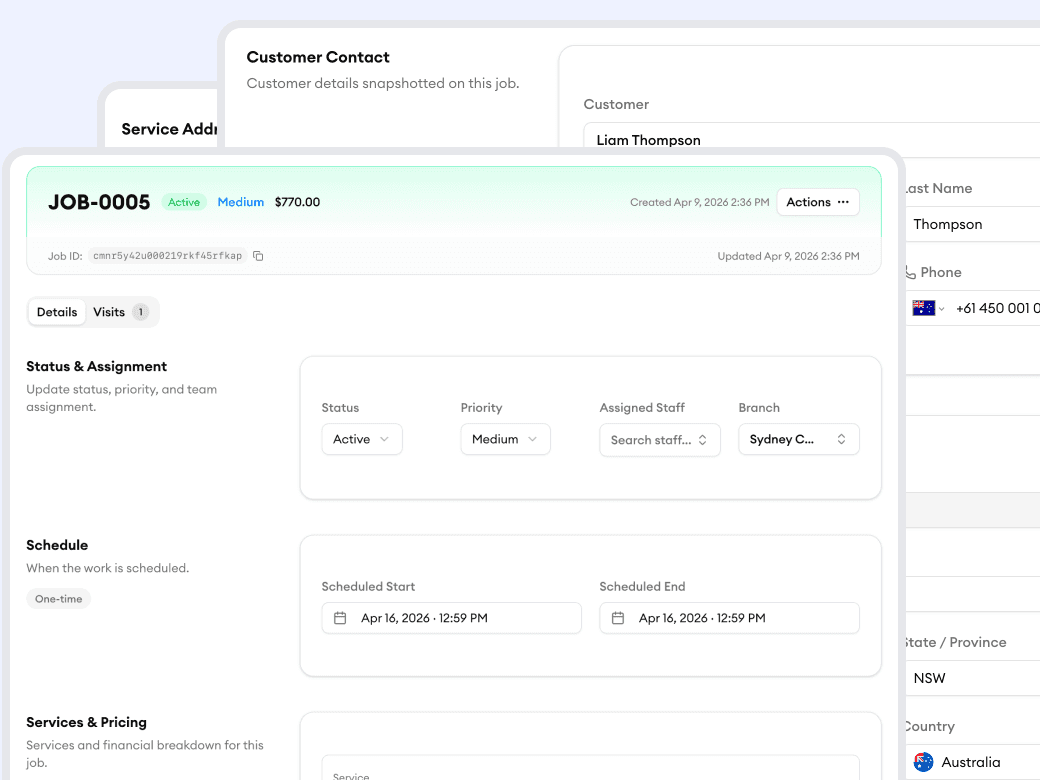The height and width of the screenshot is (780, 1040).
Task: Open the Priority dropdown showing Medium
Action: pos(505,438)
